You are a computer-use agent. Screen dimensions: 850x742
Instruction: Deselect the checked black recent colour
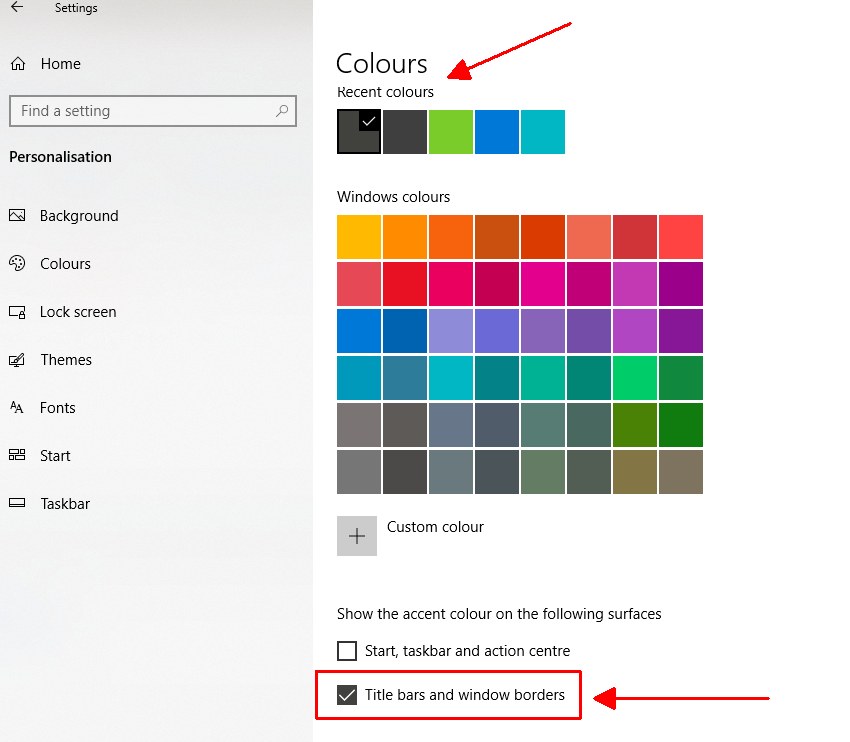coord(358,131)
